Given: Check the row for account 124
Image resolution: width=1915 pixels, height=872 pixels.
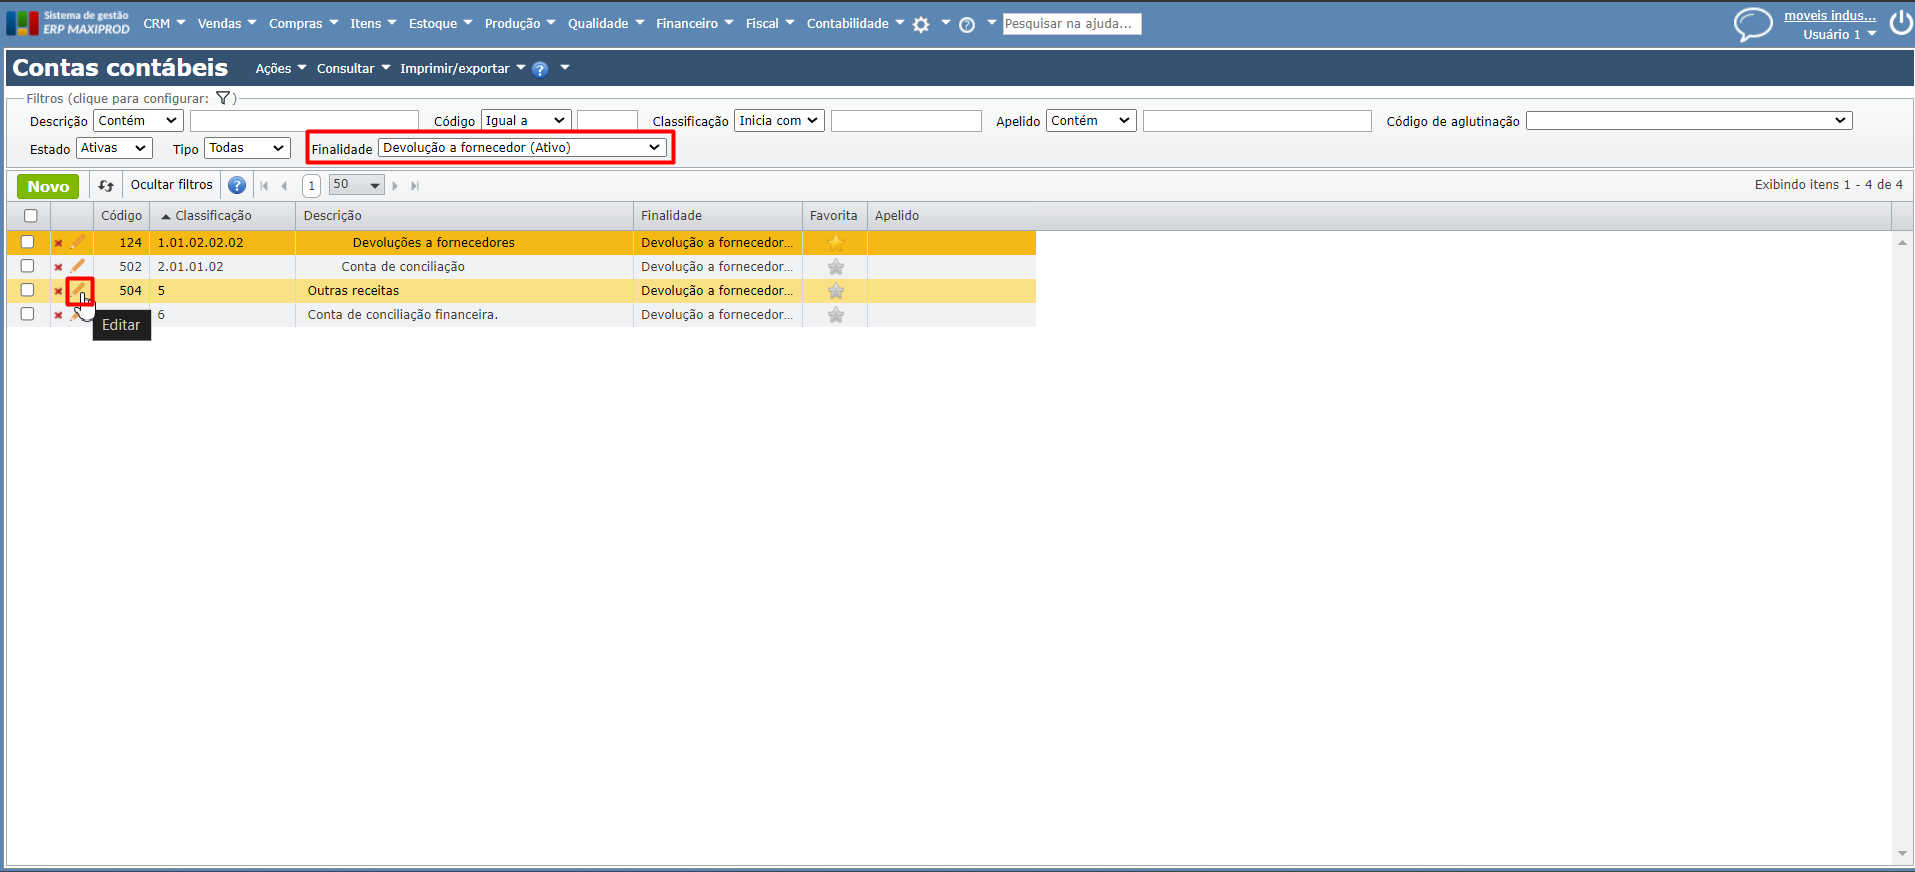Looking at the screenshot, I should (28, 242).
